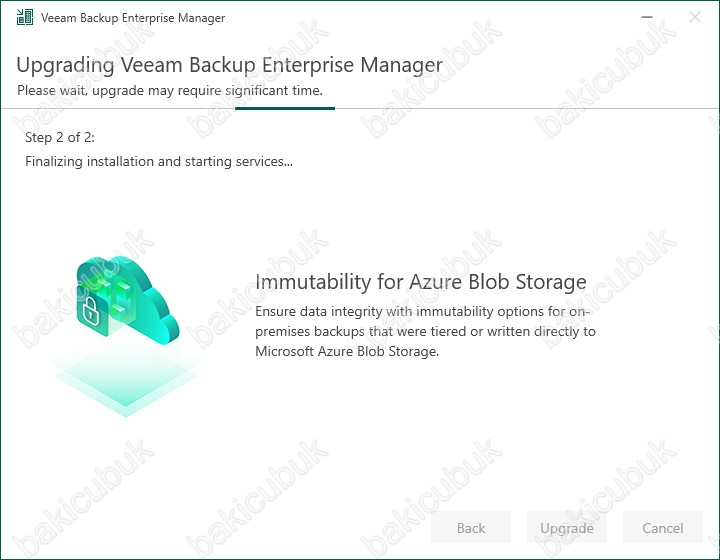
Task: Click the Cancel button
Action: (x=663, y=528)
